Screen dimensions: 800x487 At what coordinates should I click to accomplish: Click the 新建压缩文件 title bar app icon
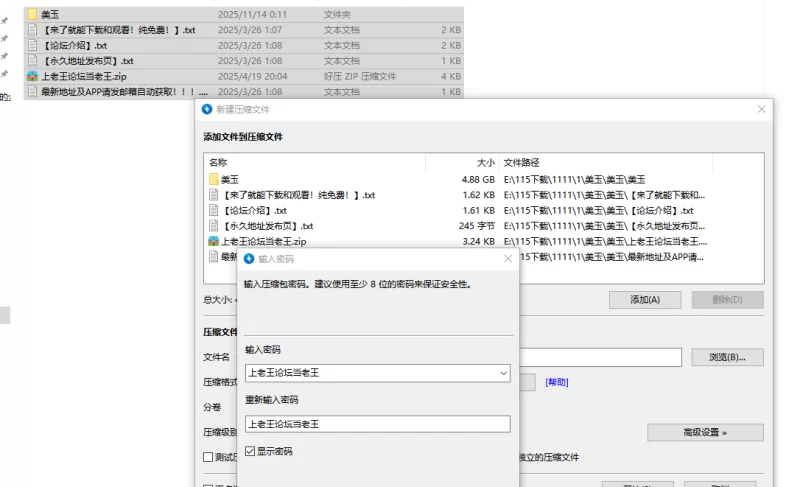208,109
